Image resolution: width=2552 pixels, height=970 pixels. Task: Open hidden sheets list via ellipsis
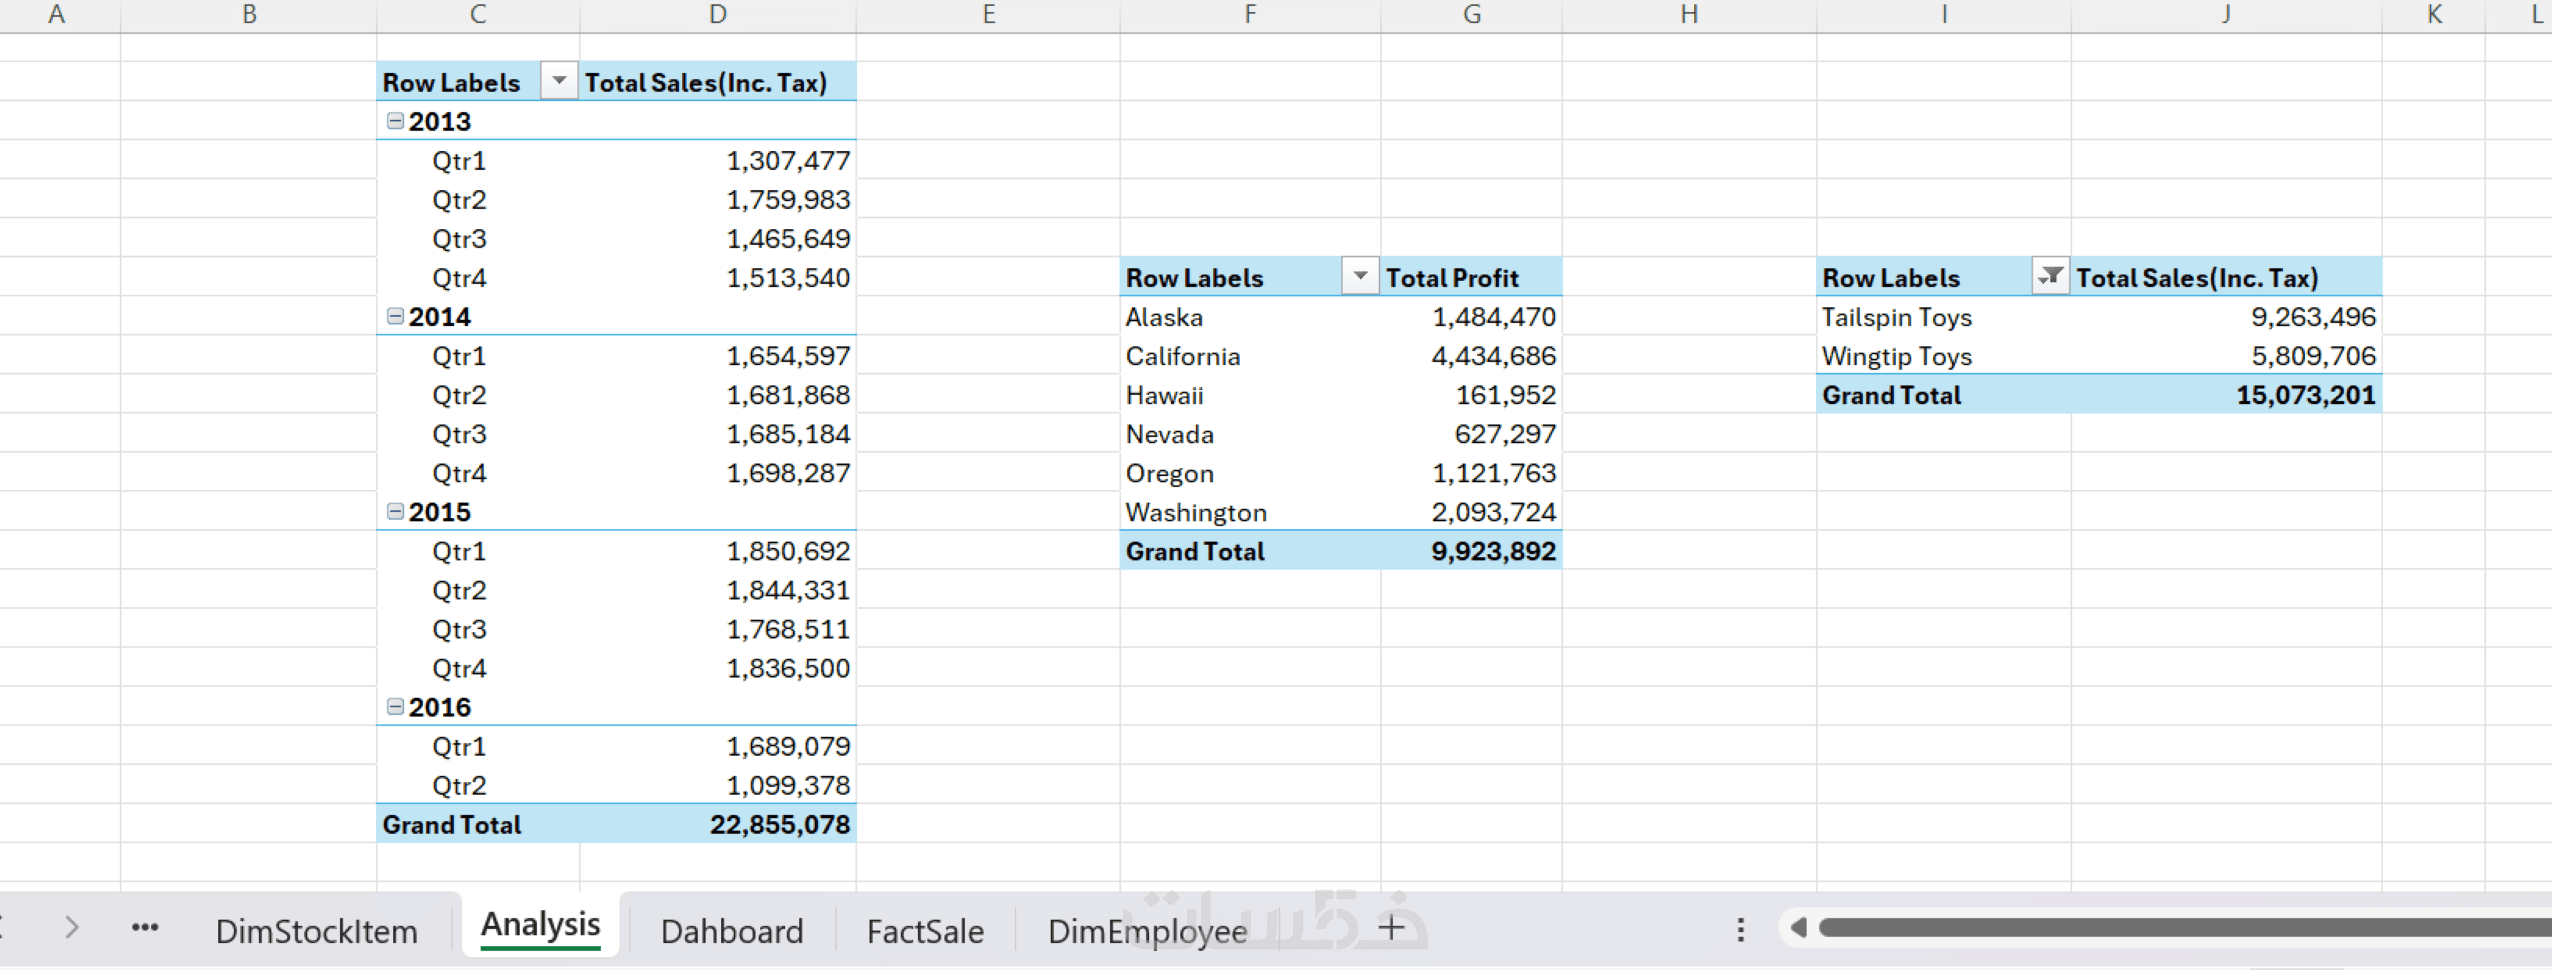(x=145, y=928)
